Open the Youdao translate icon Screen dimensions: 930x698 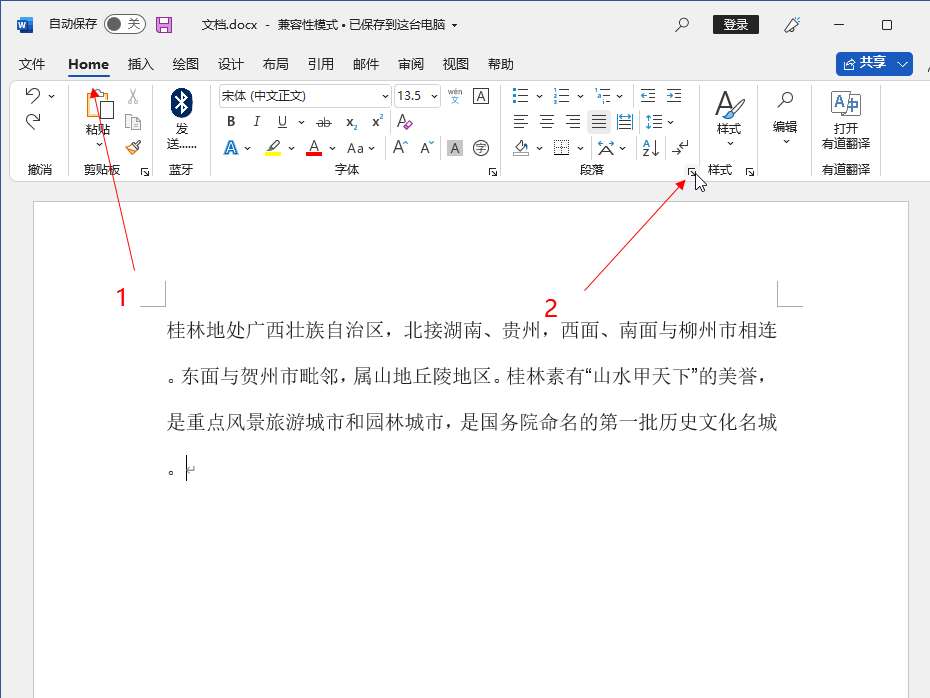(x=846, y=104)
